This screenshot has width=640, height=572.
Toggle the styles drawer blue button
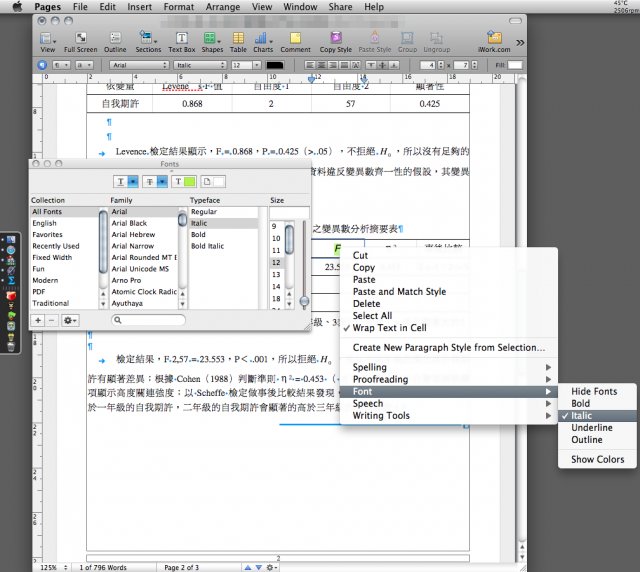pos(42,65)
